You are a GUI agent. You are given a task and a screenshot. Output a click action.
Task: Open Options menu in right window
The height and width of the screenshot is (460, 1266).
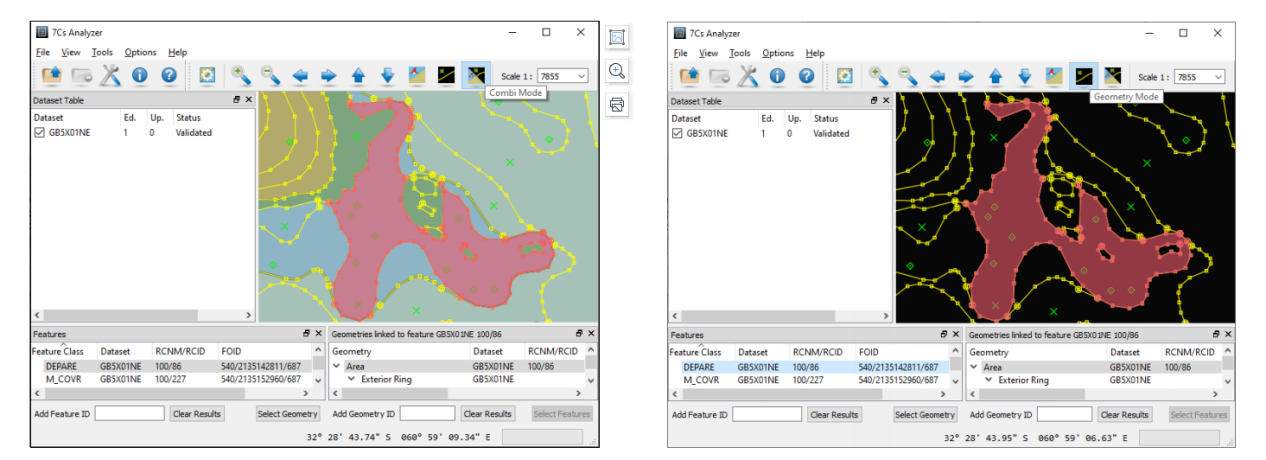tap(778, 53)
